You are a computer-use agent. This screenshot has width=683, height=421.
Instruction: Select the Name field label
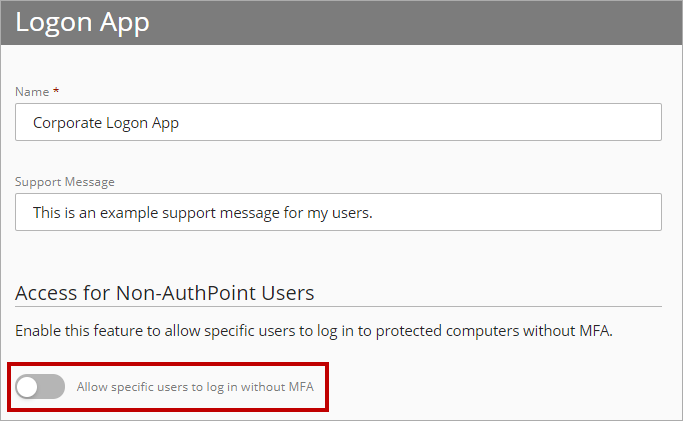[x=30, y=91]
